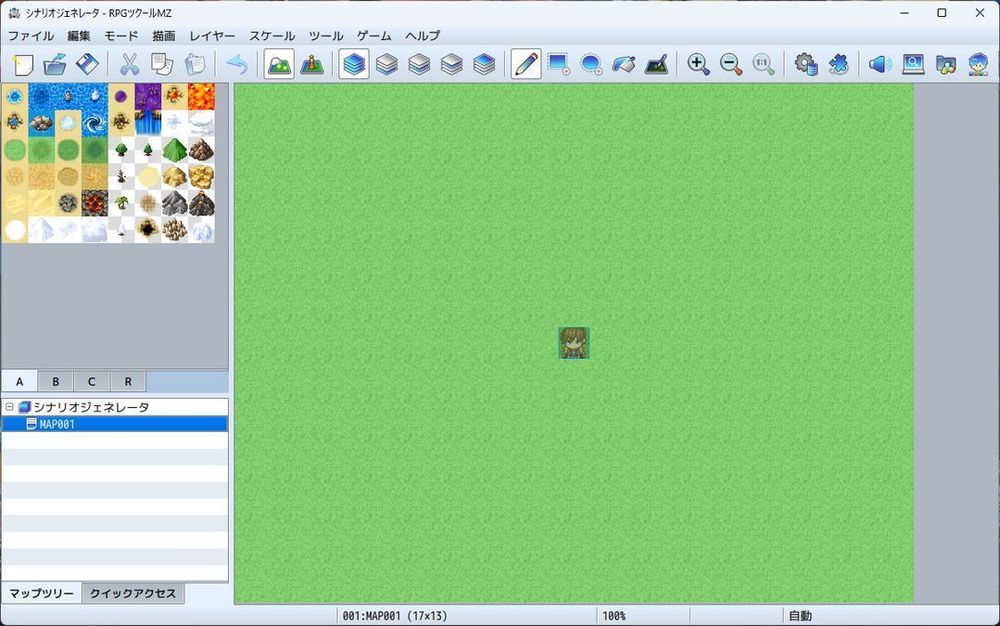Click the Open Project folder icon
1000x626 pixels.
[55, 64]
